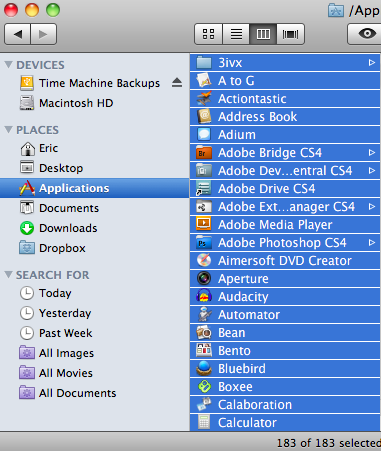Click the Bean app icon
The height and width of the screenshot is (451, 381).
[x=204, y=332]
